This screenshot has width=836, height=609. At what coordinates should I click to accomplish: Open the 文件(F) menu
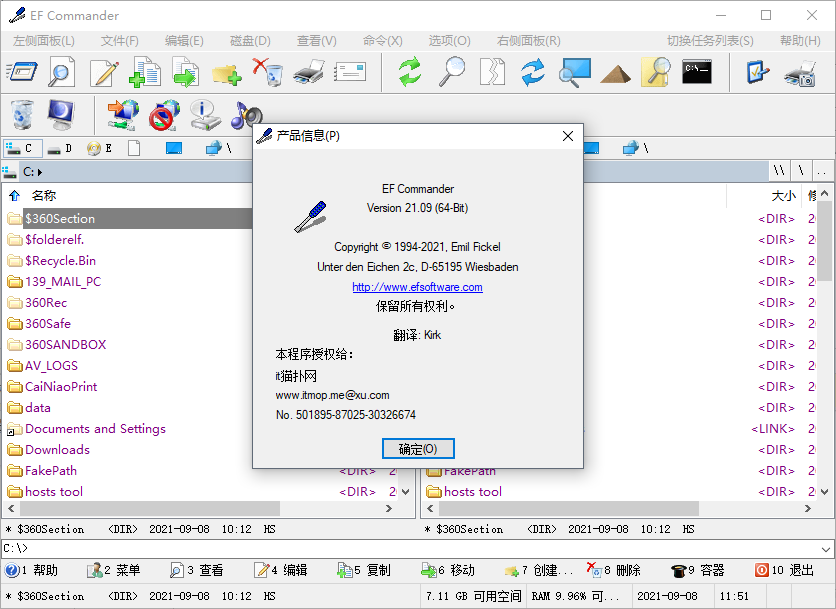[120, 41]
